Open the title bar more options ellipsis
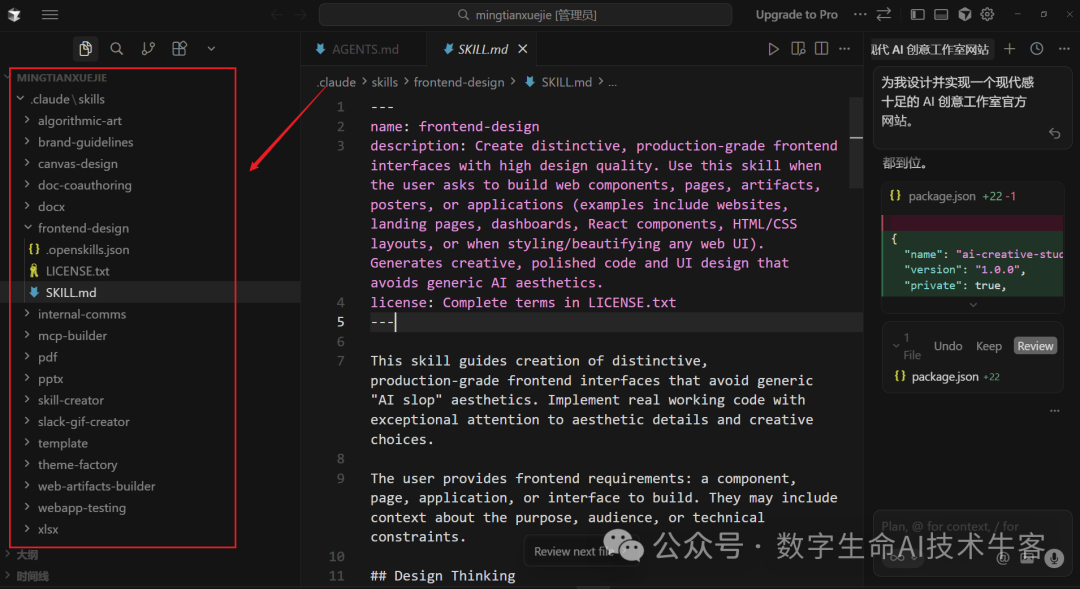The width and height of the screenshot is (1080, 589). [x=860, y=14]
